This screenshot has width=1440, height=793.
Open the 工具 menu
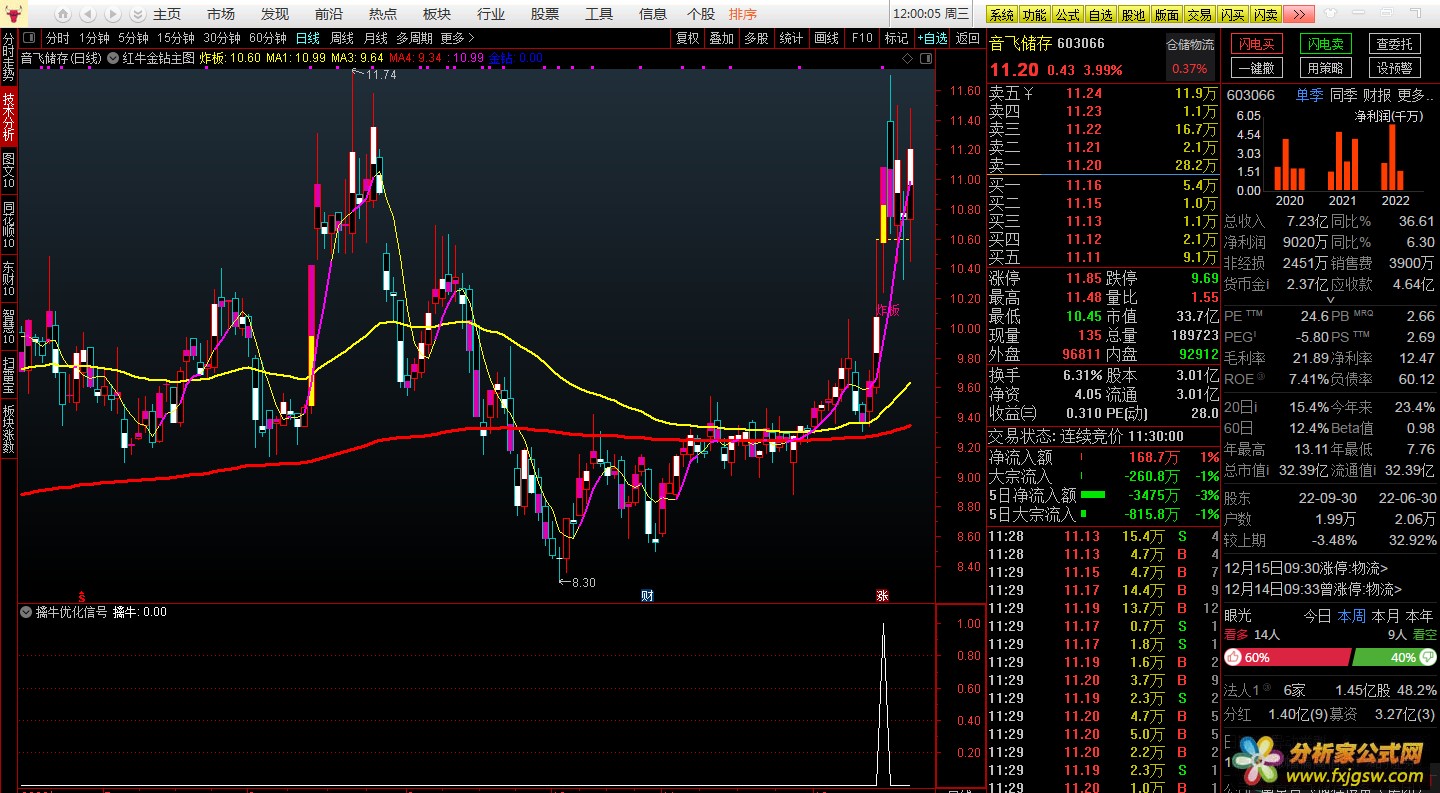(x=599, y=14)
